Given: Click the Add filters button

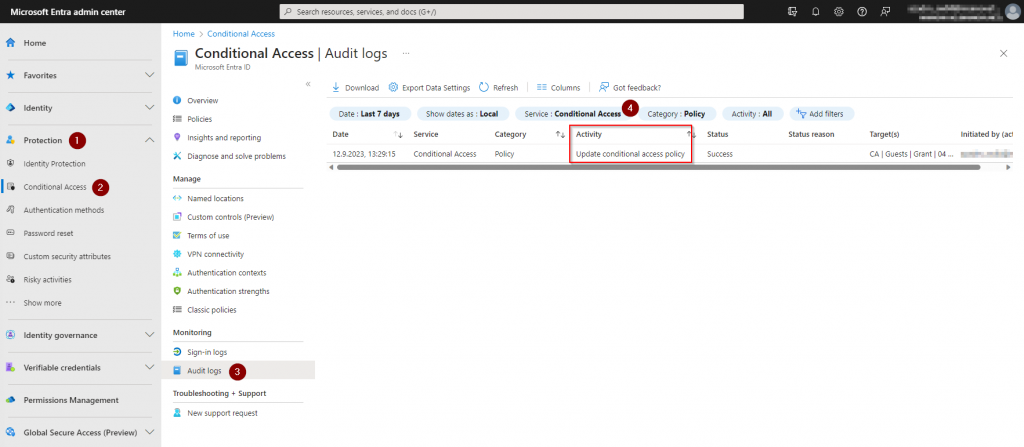Looking at the screenshot, I should point(821,114).
